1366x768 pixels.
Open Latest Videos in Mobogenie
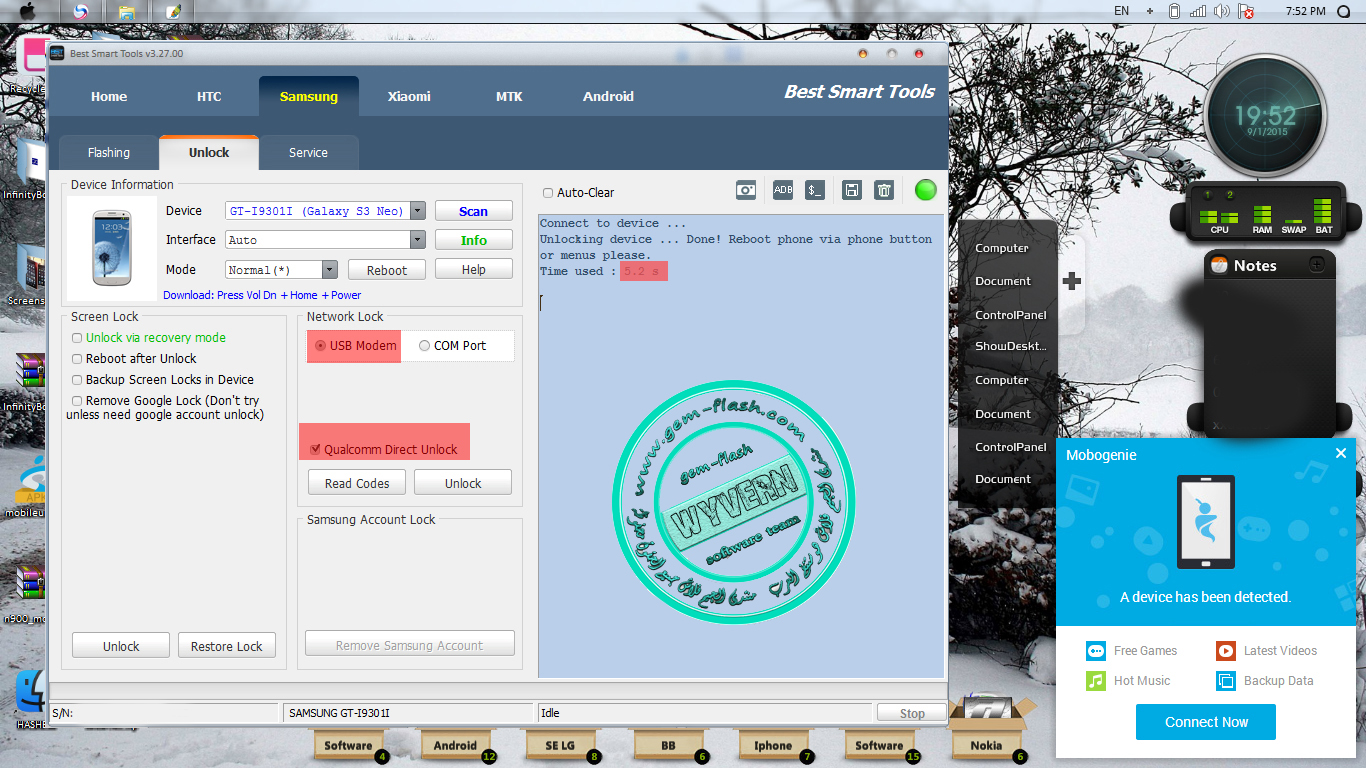(1267, 651)
